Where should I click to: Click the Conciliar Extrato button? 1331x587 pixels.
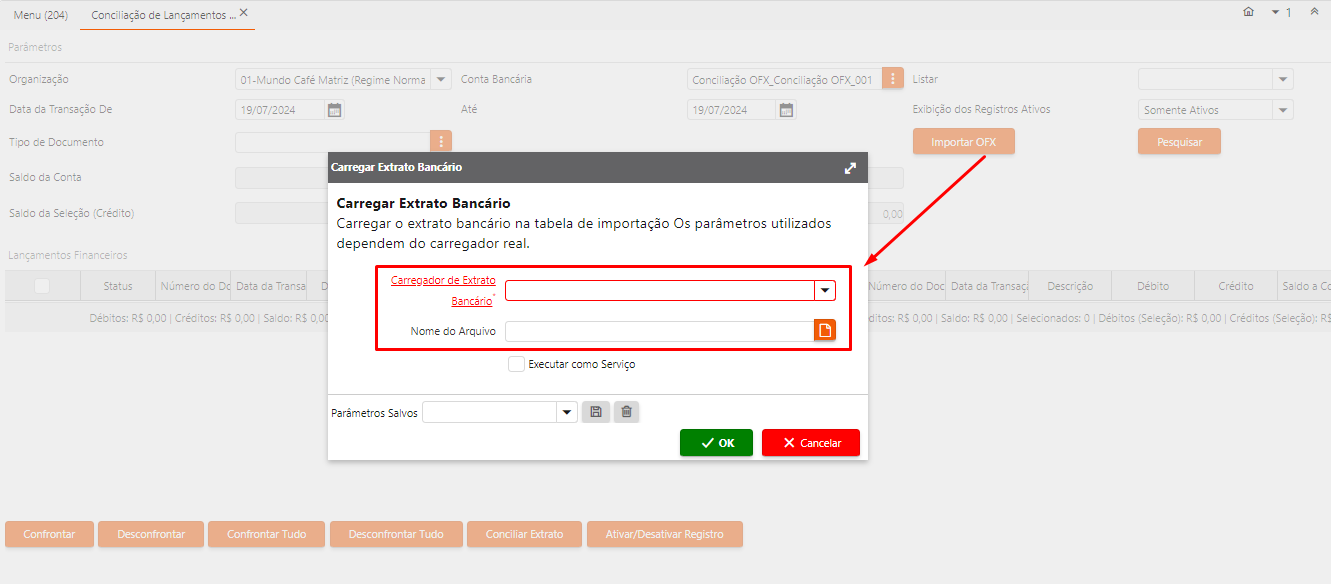524,534
